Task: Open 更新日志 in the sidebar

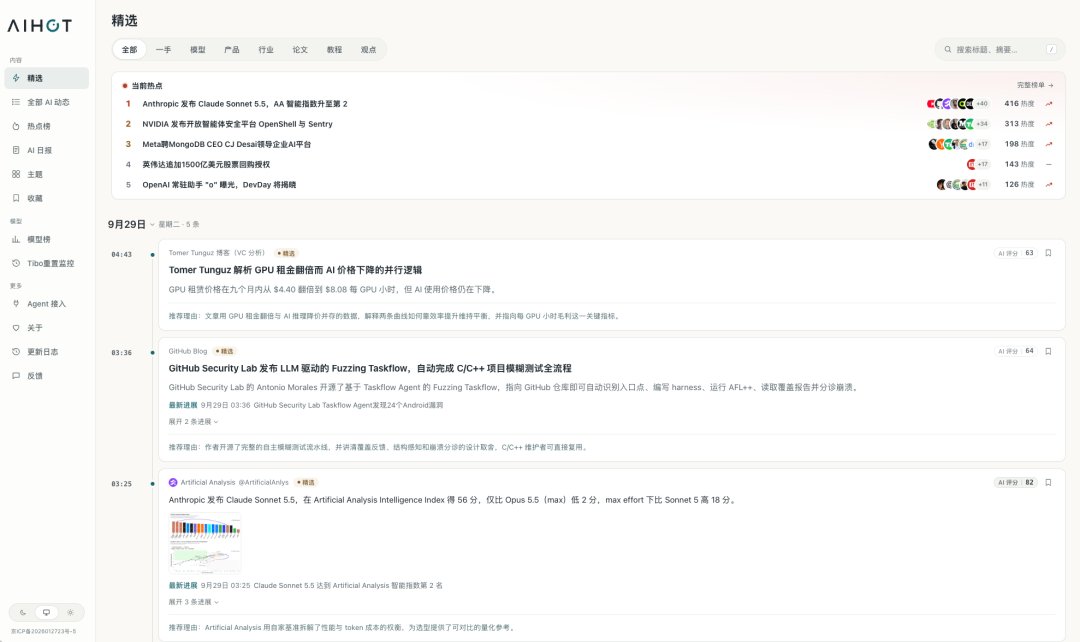Action: point(46,352)
